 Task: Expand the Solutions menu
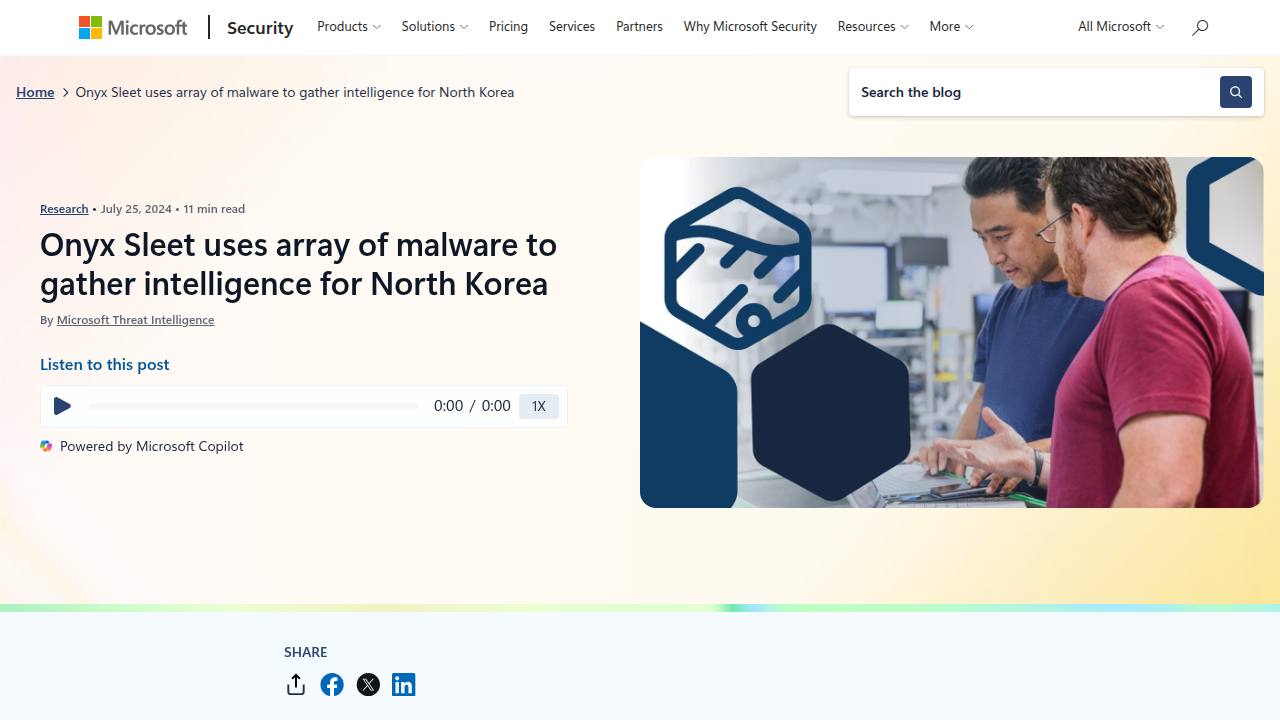click(435, 27)
